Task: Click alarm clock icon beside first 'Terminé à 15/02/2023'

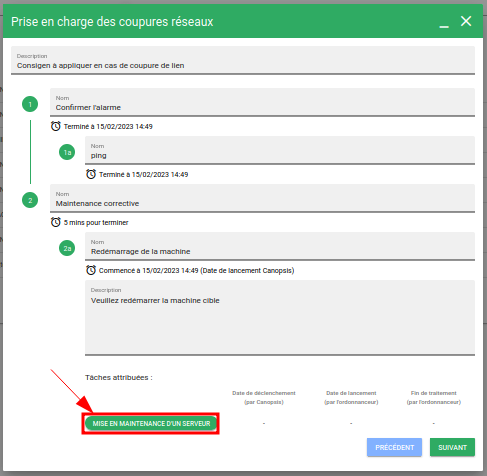Action: point(56,126)
